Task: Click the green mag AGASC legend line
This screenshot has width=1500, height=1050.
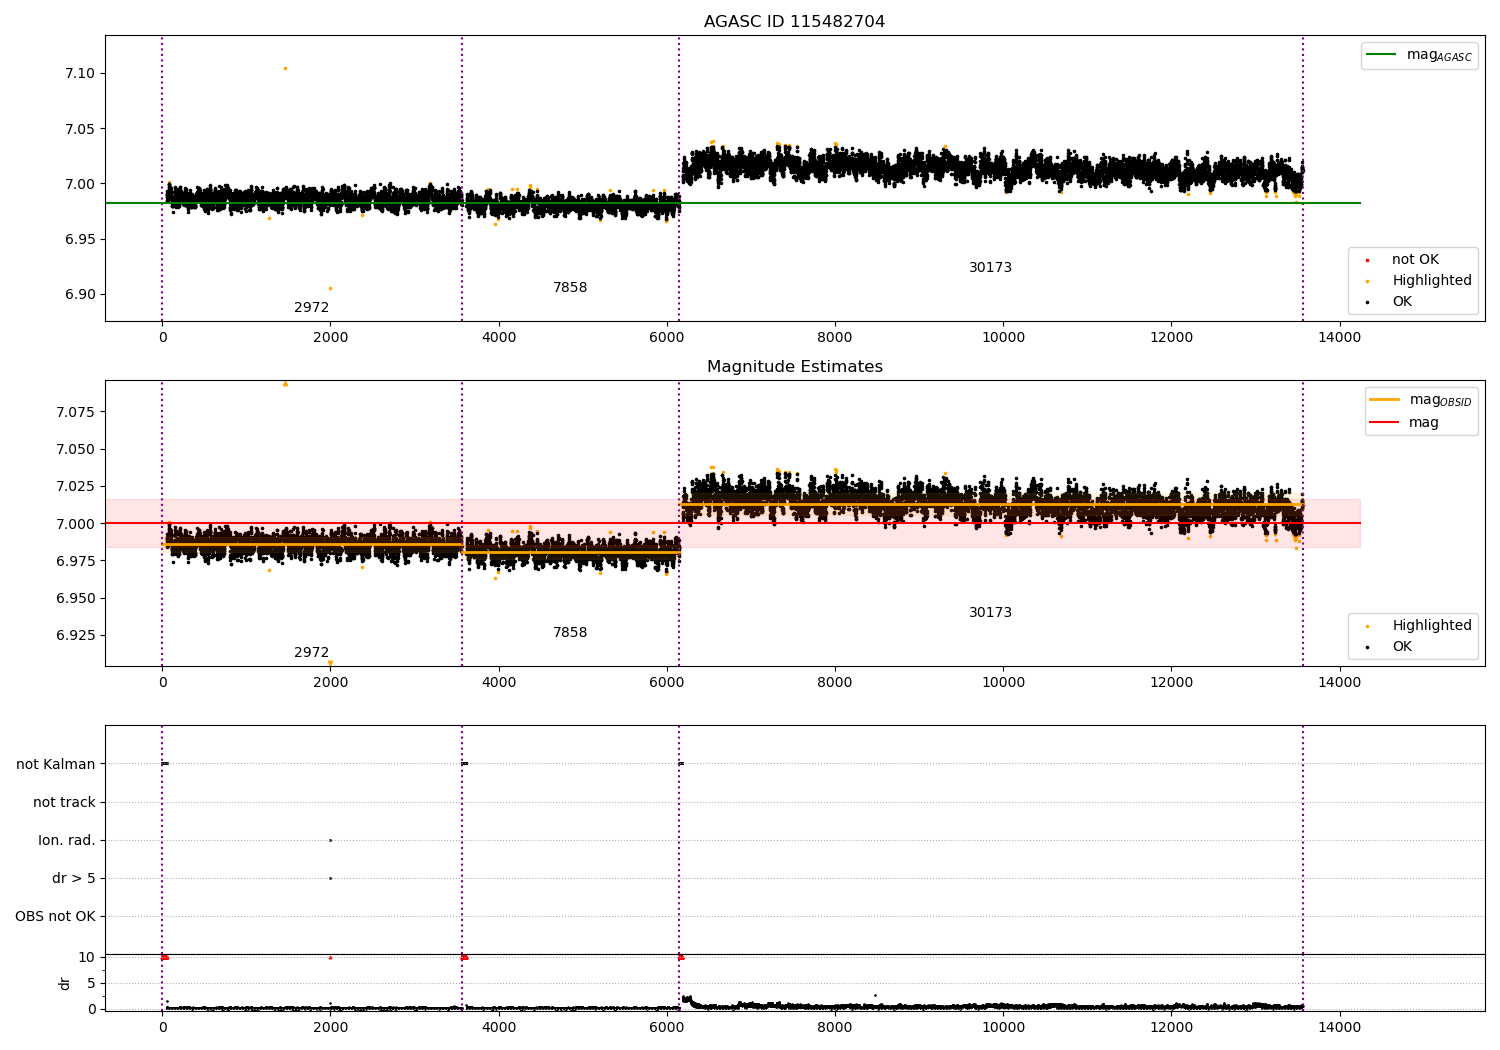Action: (x=1381, y=54)
